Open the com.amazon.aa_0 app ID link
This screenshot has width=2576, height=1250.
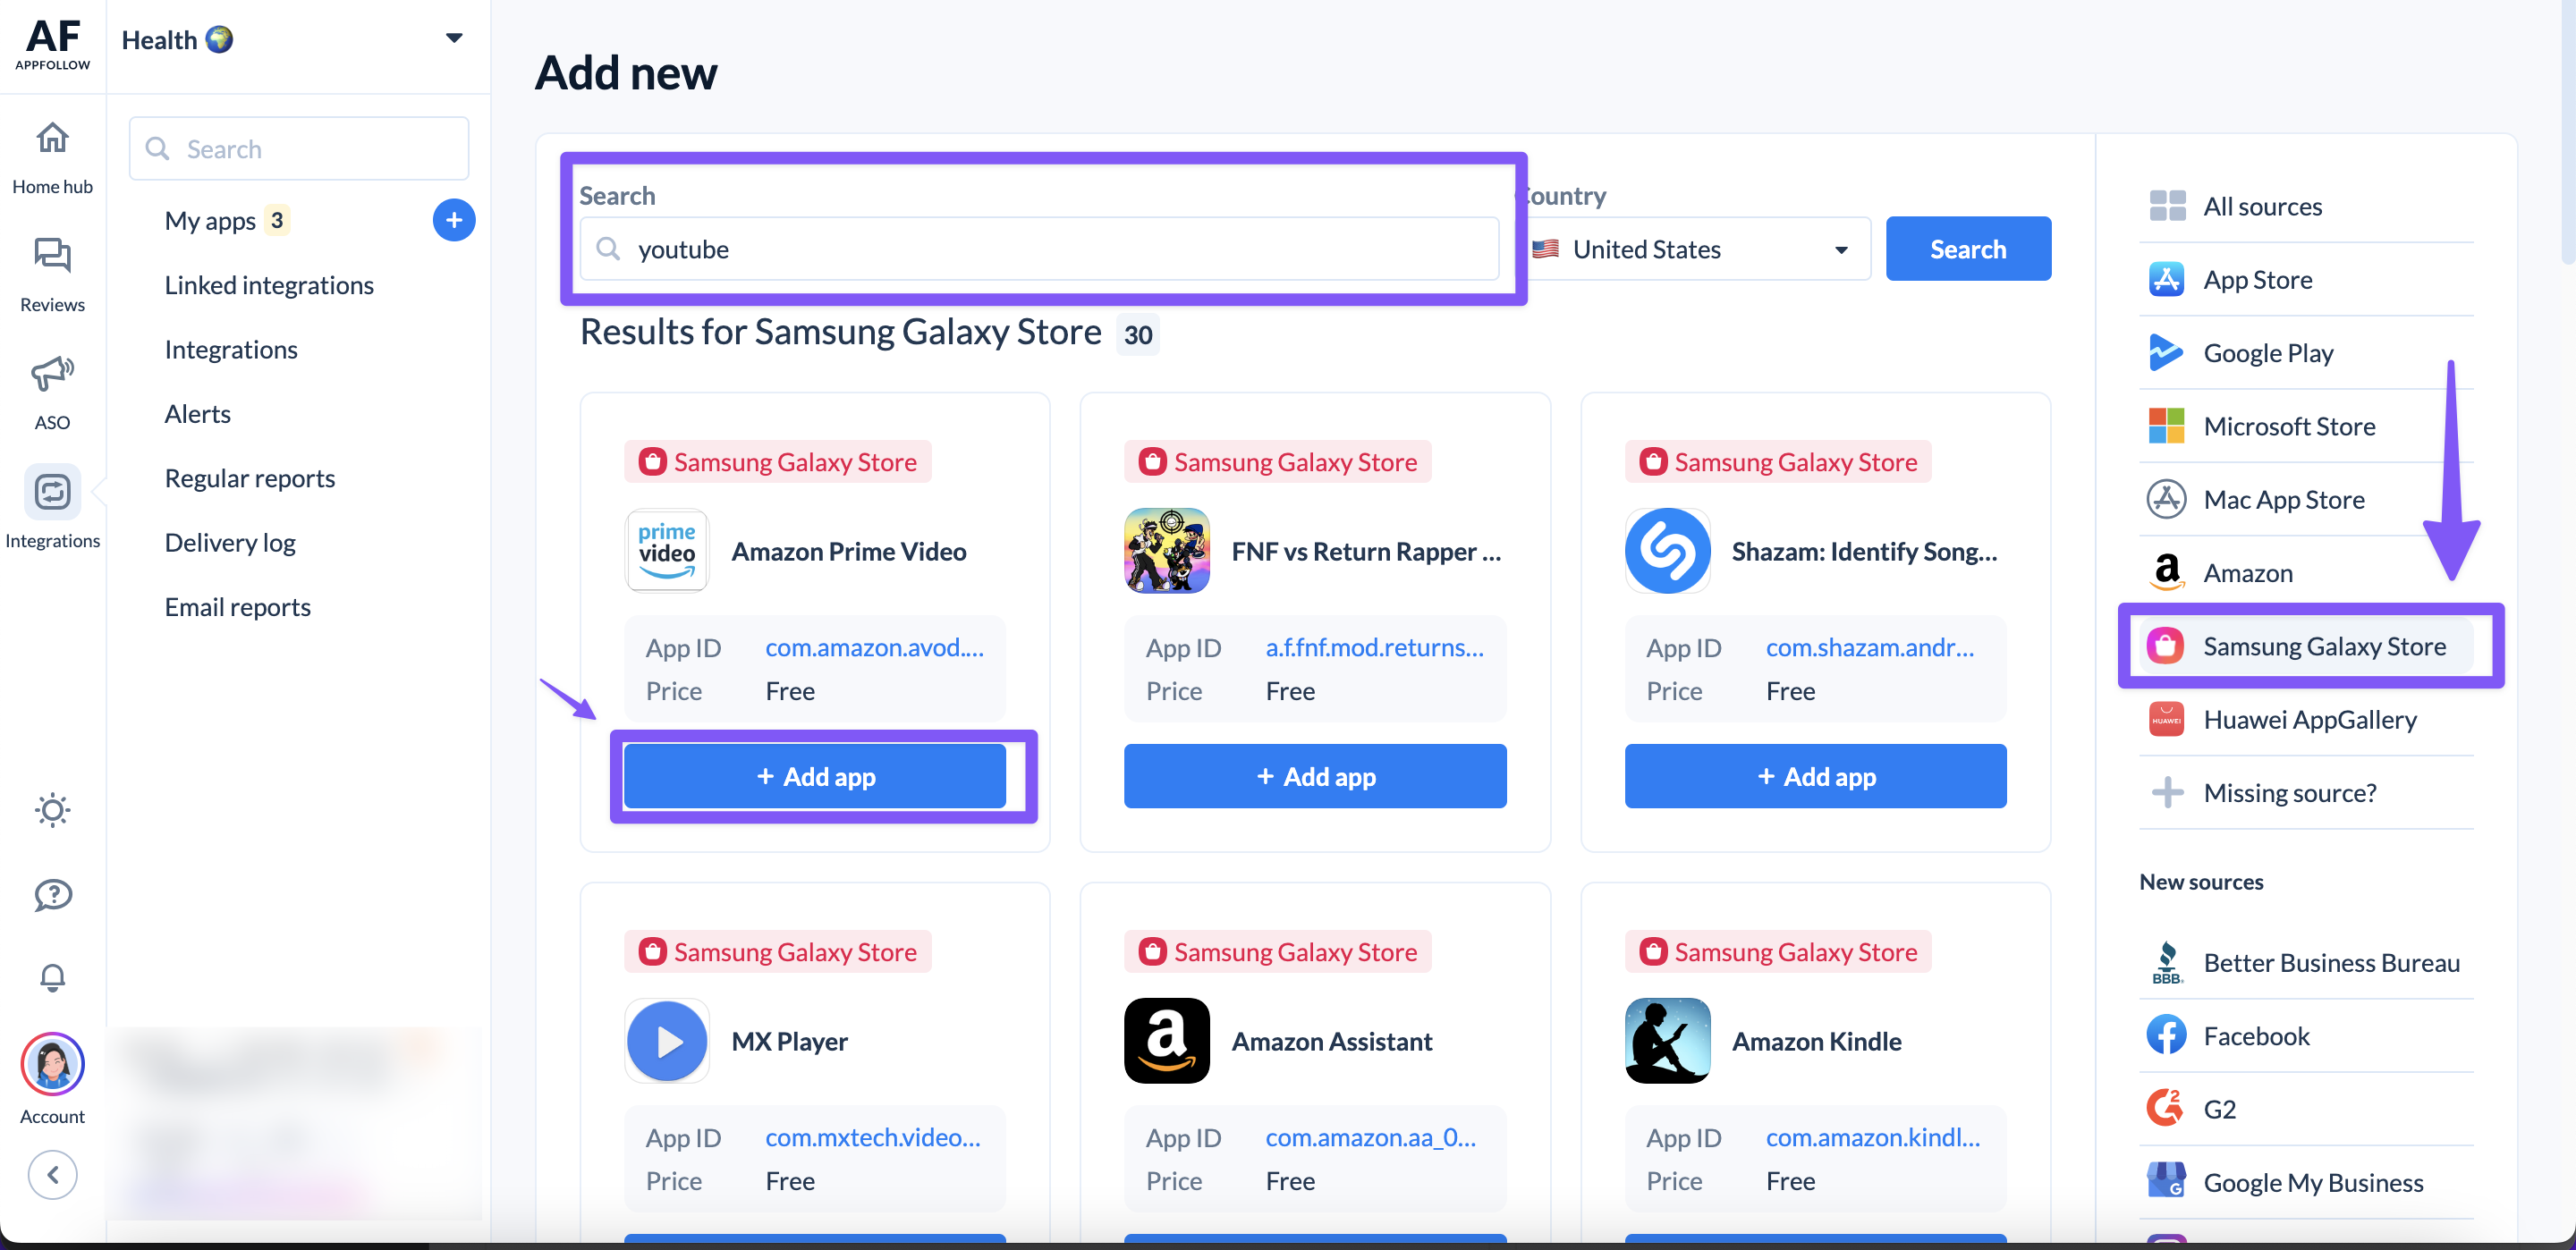coord(1370,1138)
